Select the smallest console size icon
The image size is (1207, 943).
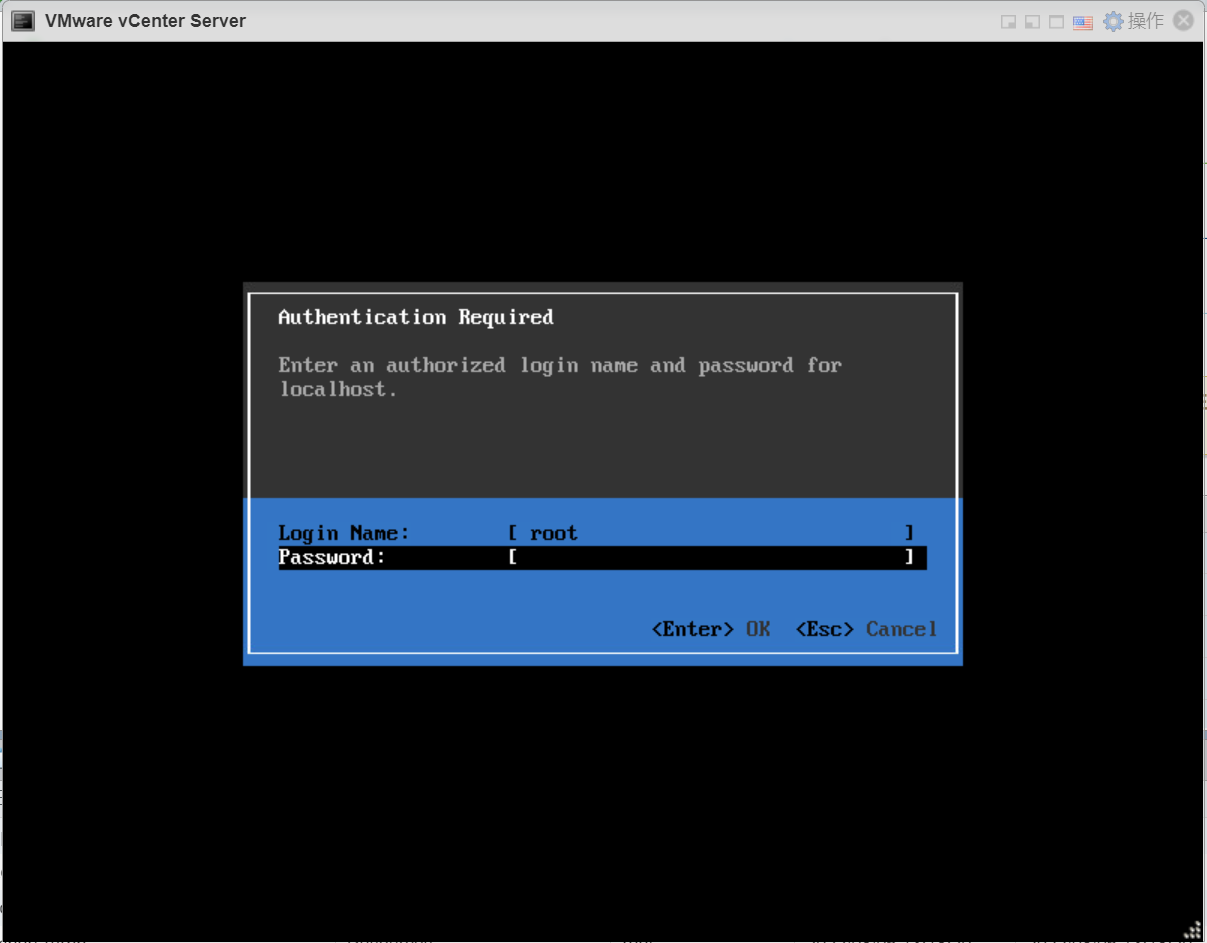1009,22
